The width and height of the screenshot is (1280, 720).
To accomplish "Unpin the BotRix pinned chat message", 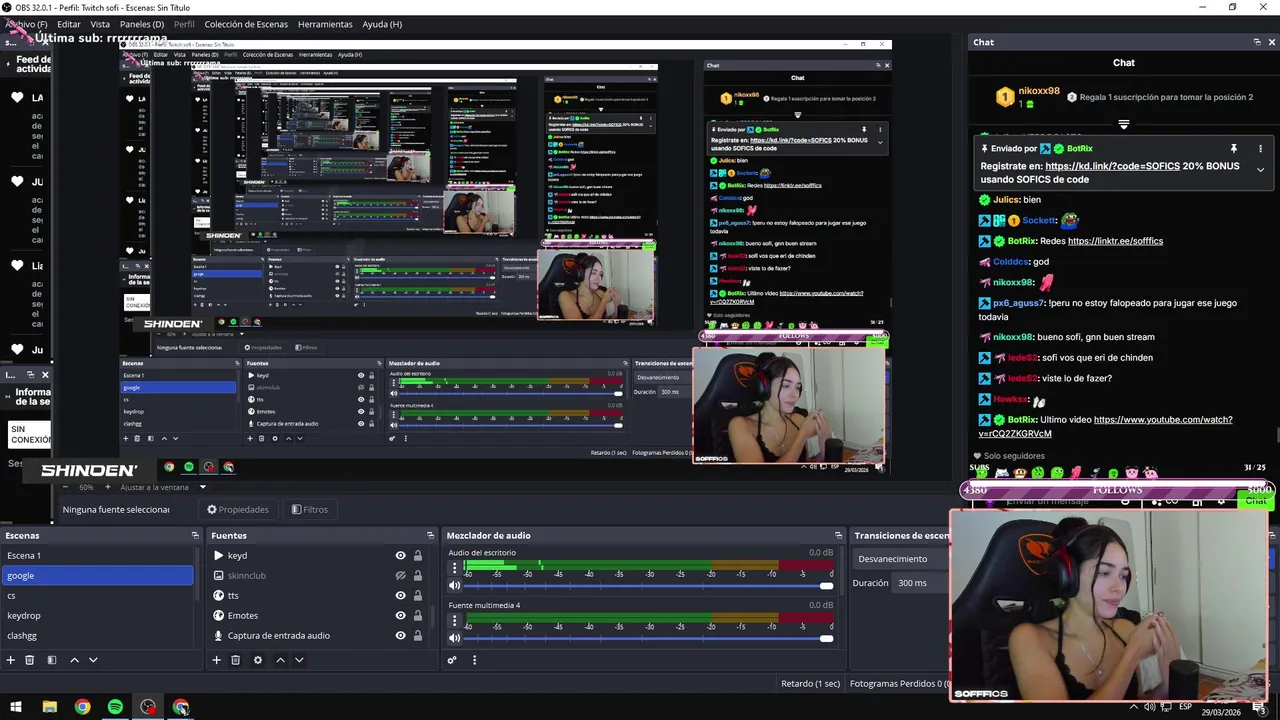I will point(1234,148).
